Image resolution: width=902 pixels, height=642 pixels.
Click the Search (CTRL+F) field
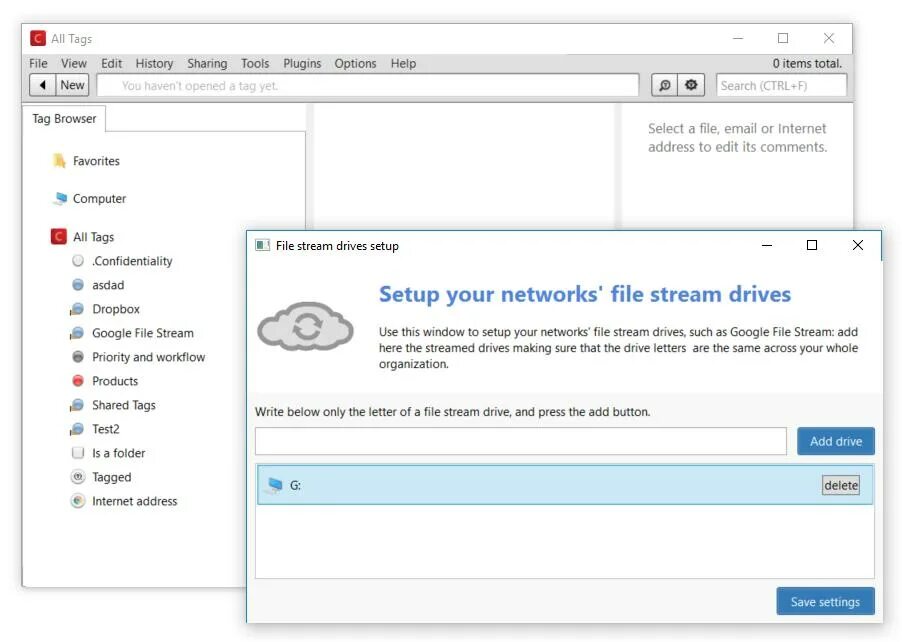pyautogui.click(x=781, y=86)
